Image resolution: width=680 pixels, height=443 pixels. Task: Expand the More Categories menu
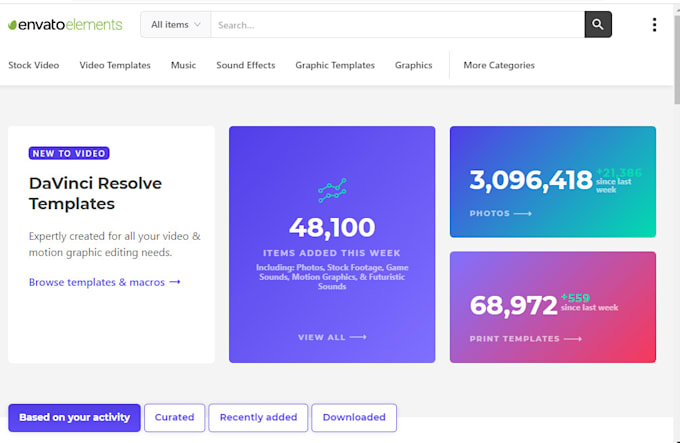pyautogui.click(x=499, y=65)
